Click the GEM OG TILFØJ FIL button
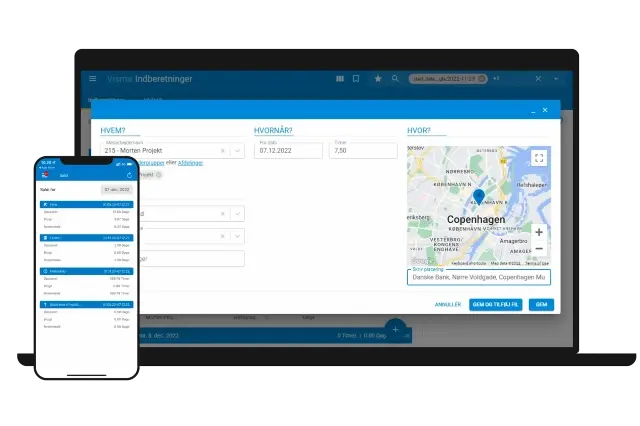Image resolution: width=640 pixels, height=426 pixels. (x=495, y=304)
